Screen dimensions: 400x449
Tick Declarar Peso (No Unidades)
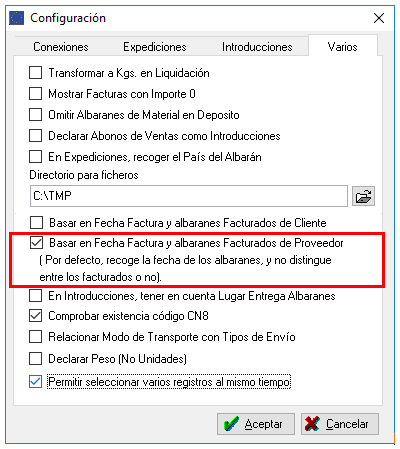[x=36, y=359]
